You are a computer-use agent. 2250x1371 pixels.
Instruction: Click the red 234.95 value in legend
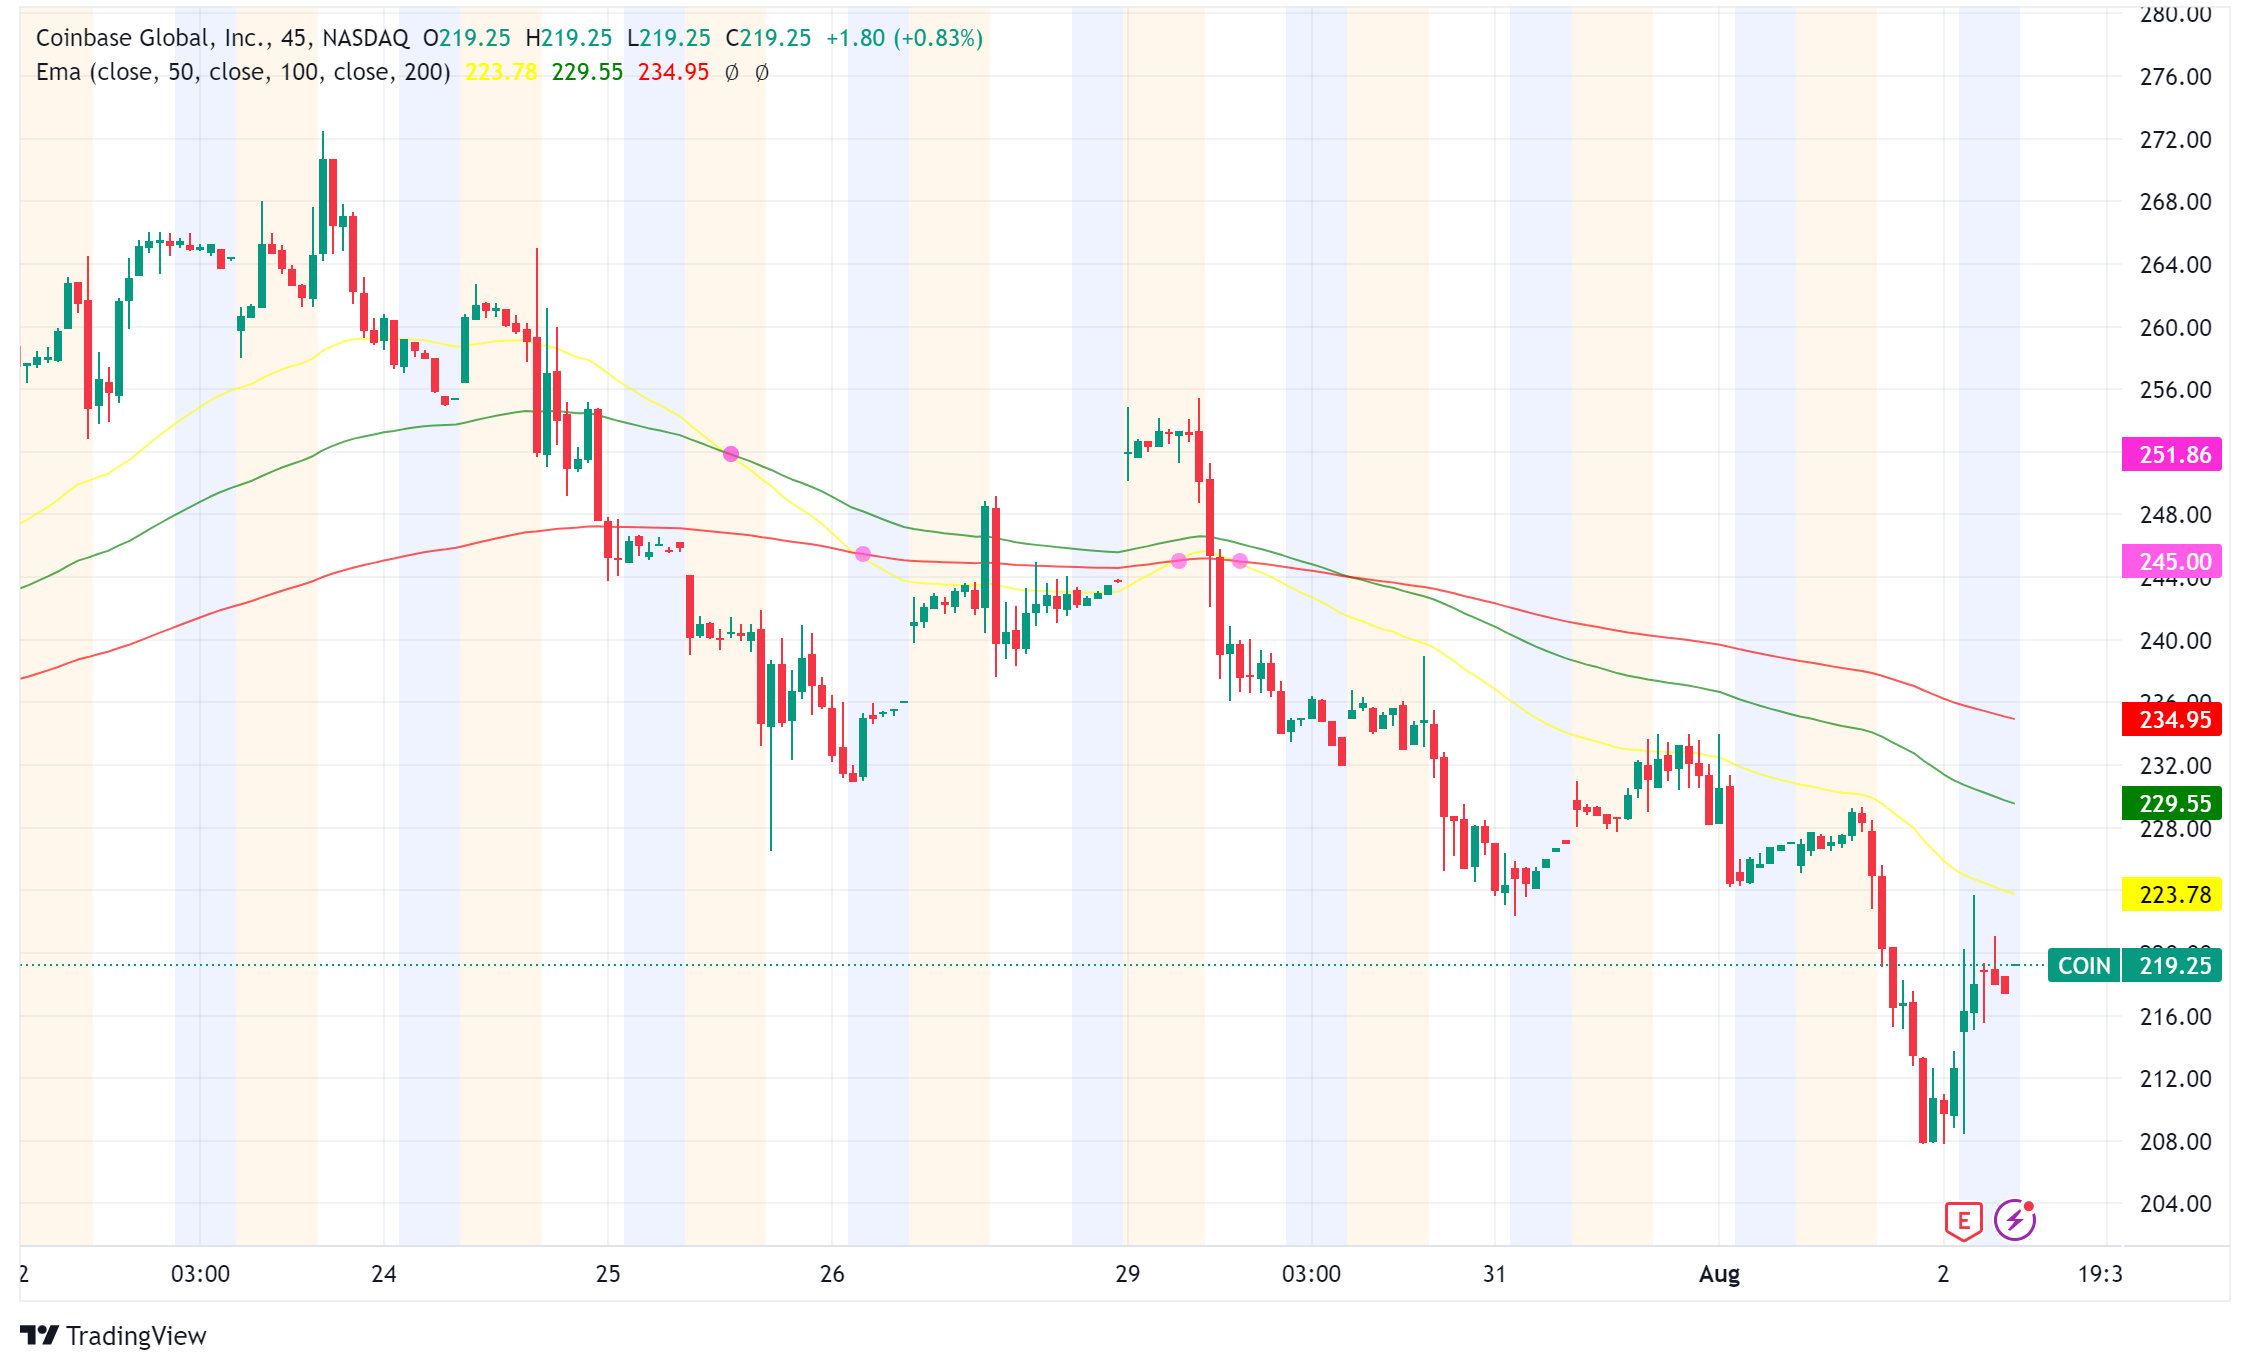[673, 72]
